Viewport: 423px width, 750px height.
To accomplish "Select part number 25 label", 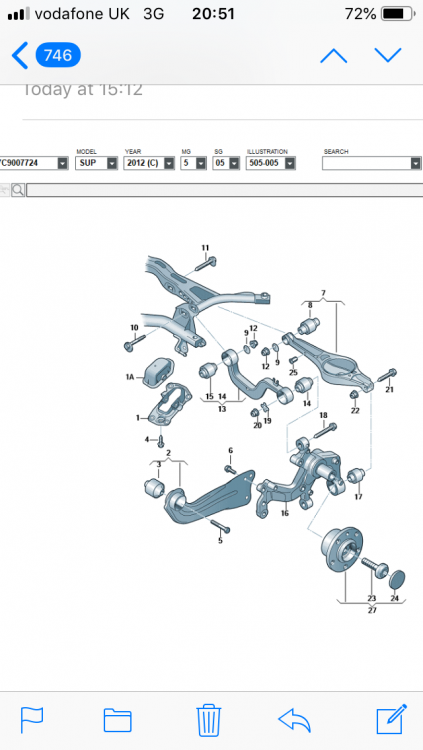I will (293, 373).
